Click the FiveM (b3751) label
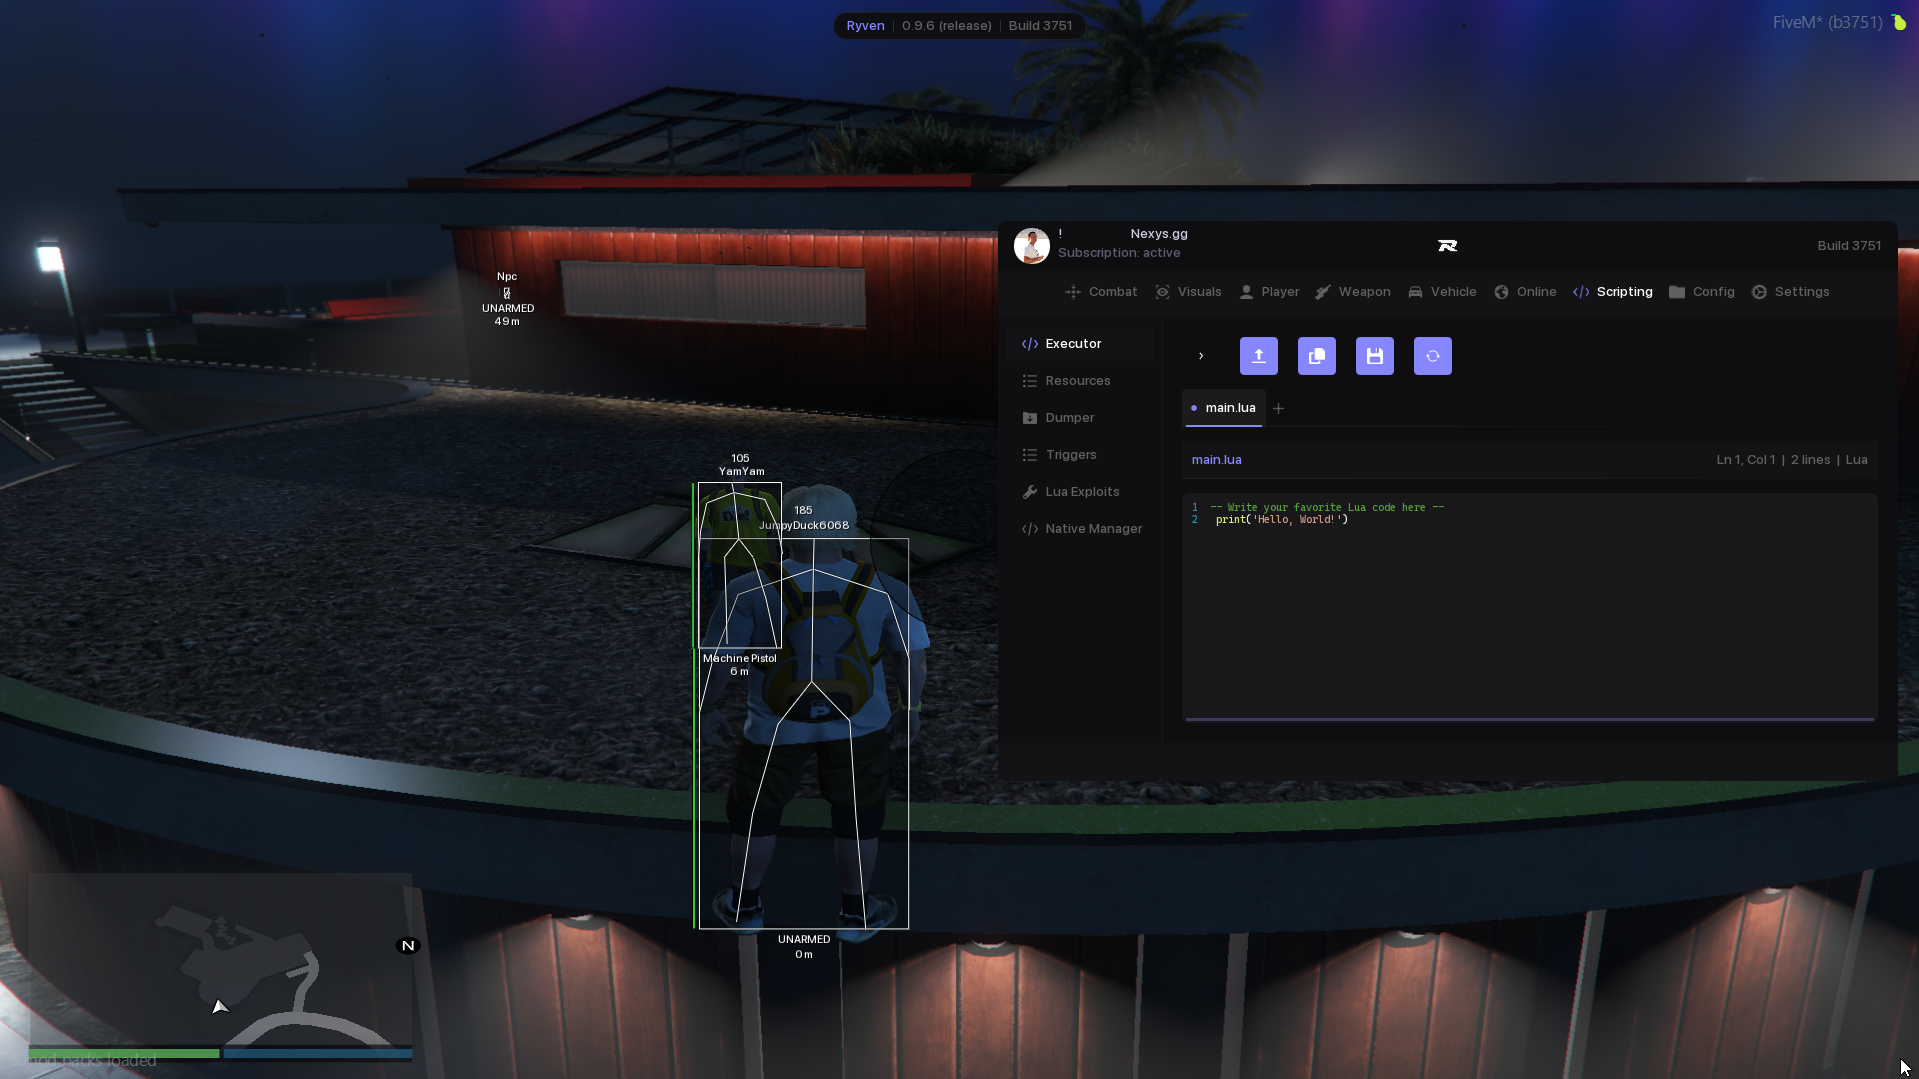 1827,22
